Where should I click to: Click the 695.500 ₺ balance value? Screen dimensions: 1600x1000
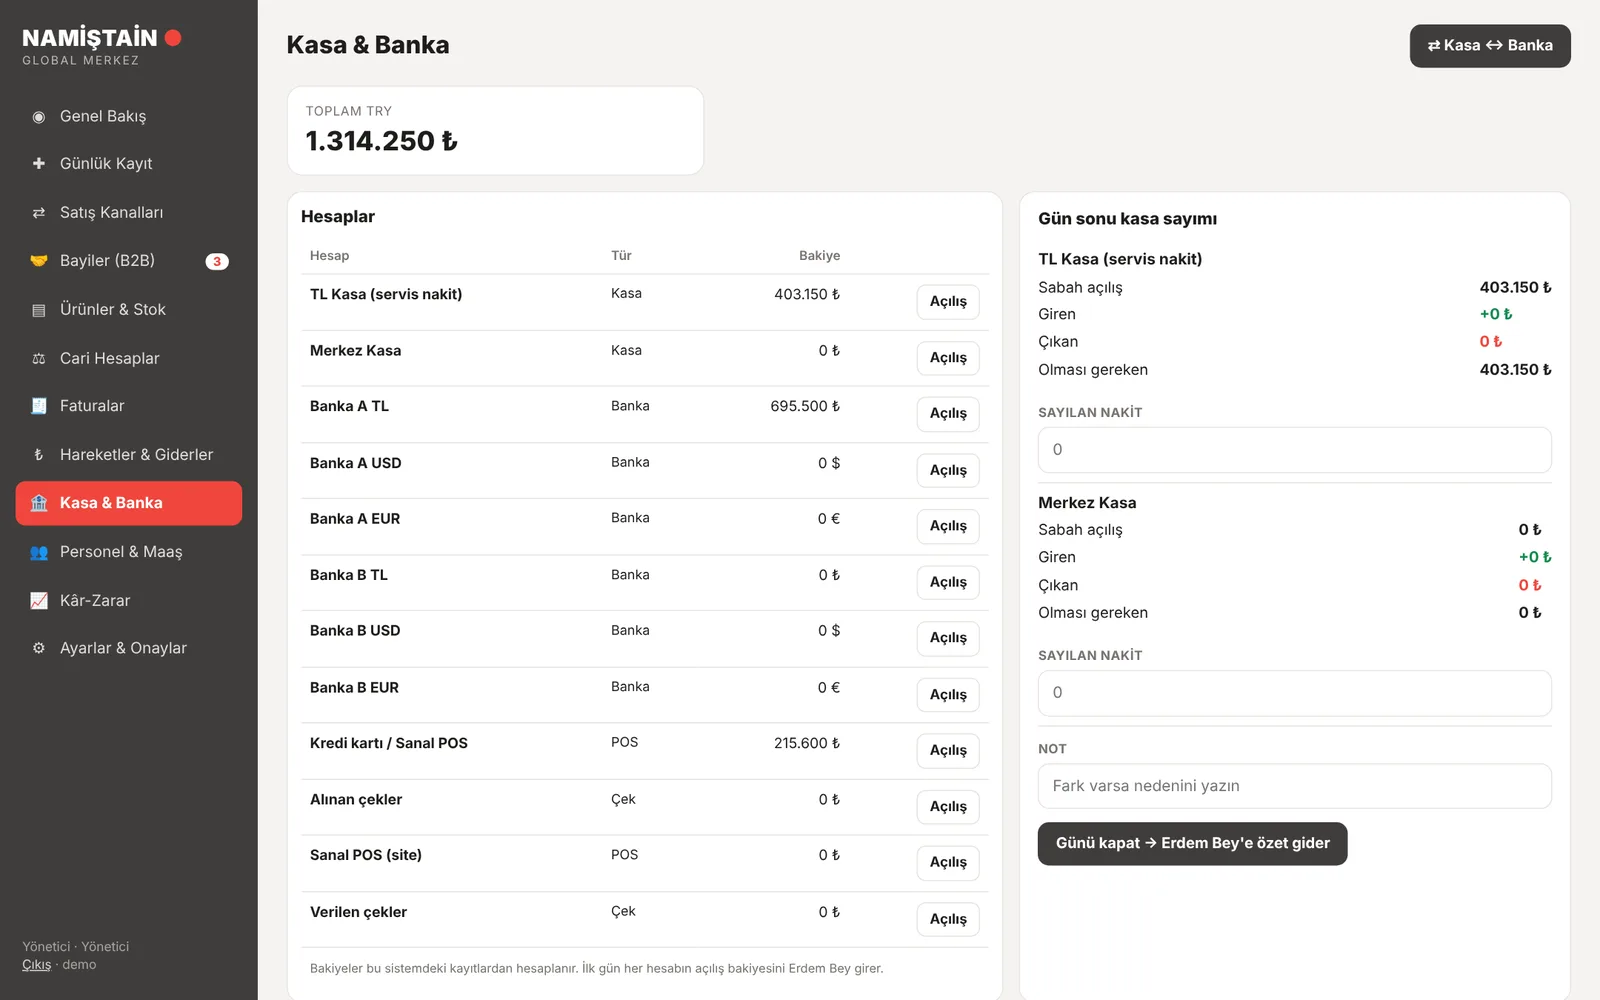805,406
